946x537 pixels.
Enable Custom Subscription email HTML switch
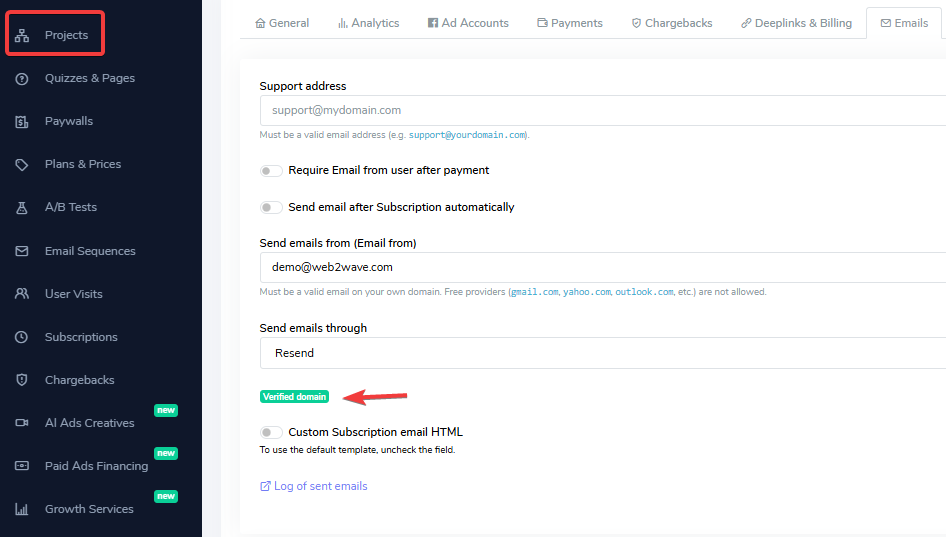click(271, 432)
